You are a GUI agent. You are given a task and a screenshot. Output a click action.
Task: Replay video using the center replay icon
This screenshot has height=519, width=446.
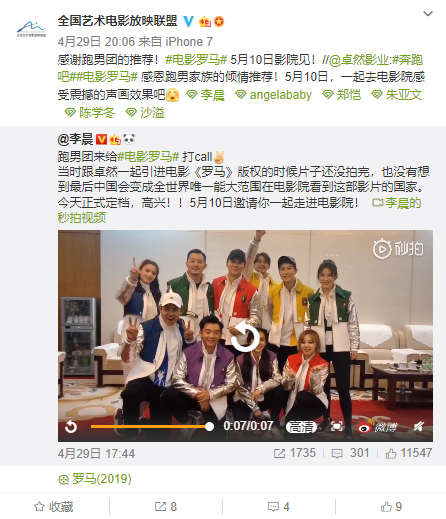pos(245,336)
